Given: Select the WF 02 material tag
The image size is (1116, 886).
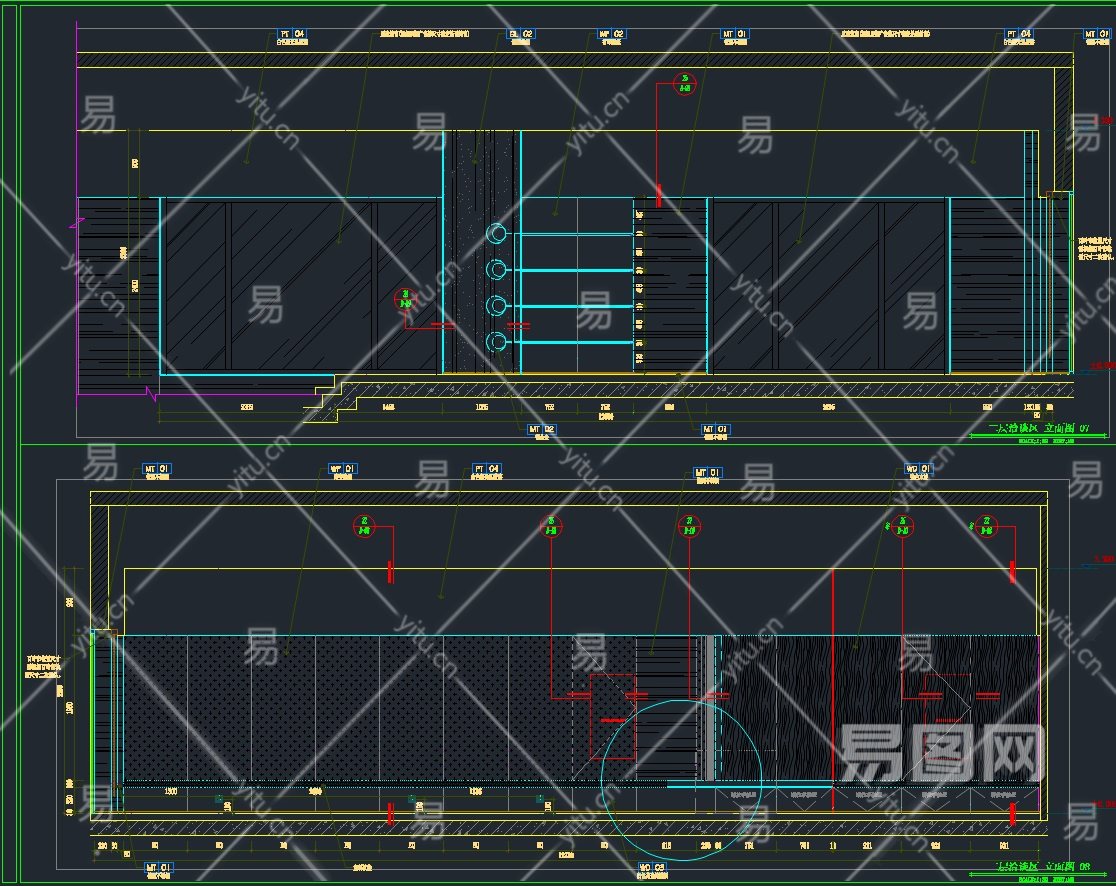Looking at the screenshot, I should [611, 34].
